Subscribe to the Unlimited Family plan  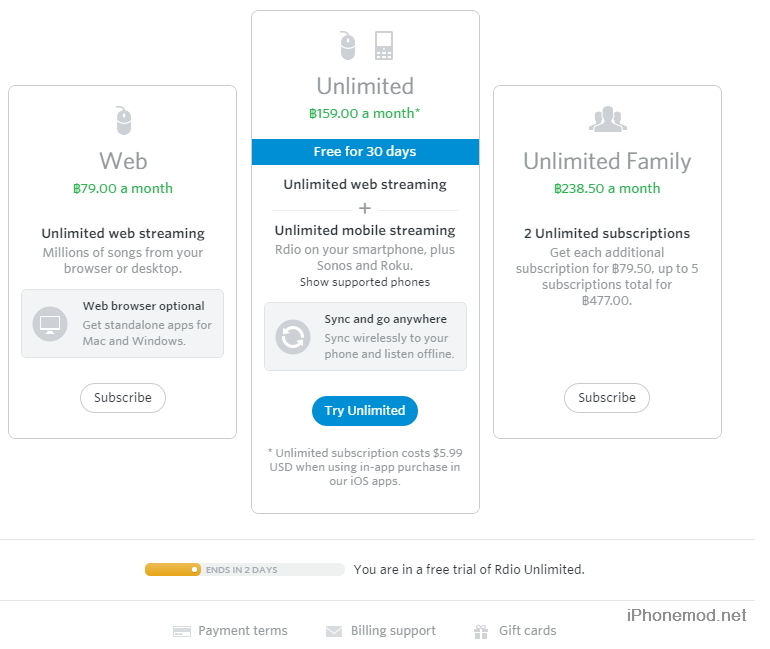click(607, 398)
